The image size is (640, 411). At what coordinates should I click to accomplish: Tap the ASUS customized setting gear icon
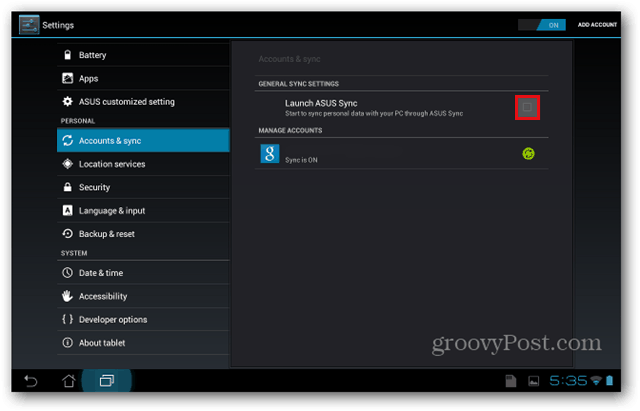coord(68,101)
